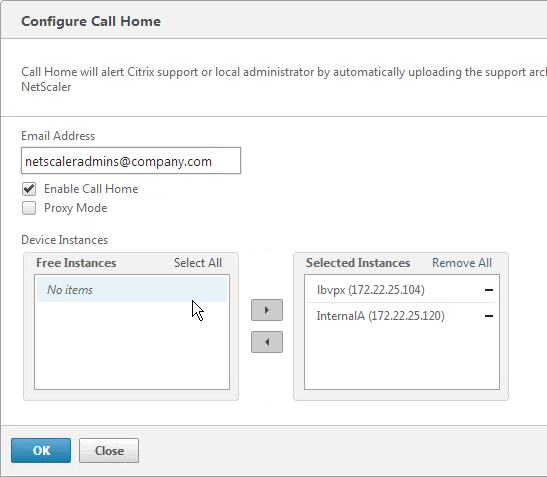This screenshot has width=547, height=477.
Task: Click empty area of Free Instances list
Action: (132, 345)
